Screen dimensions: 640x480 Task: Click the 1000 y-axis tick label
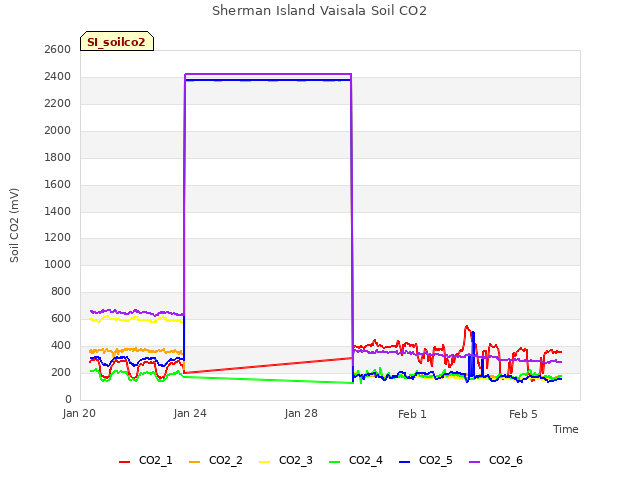click(58, 264)
